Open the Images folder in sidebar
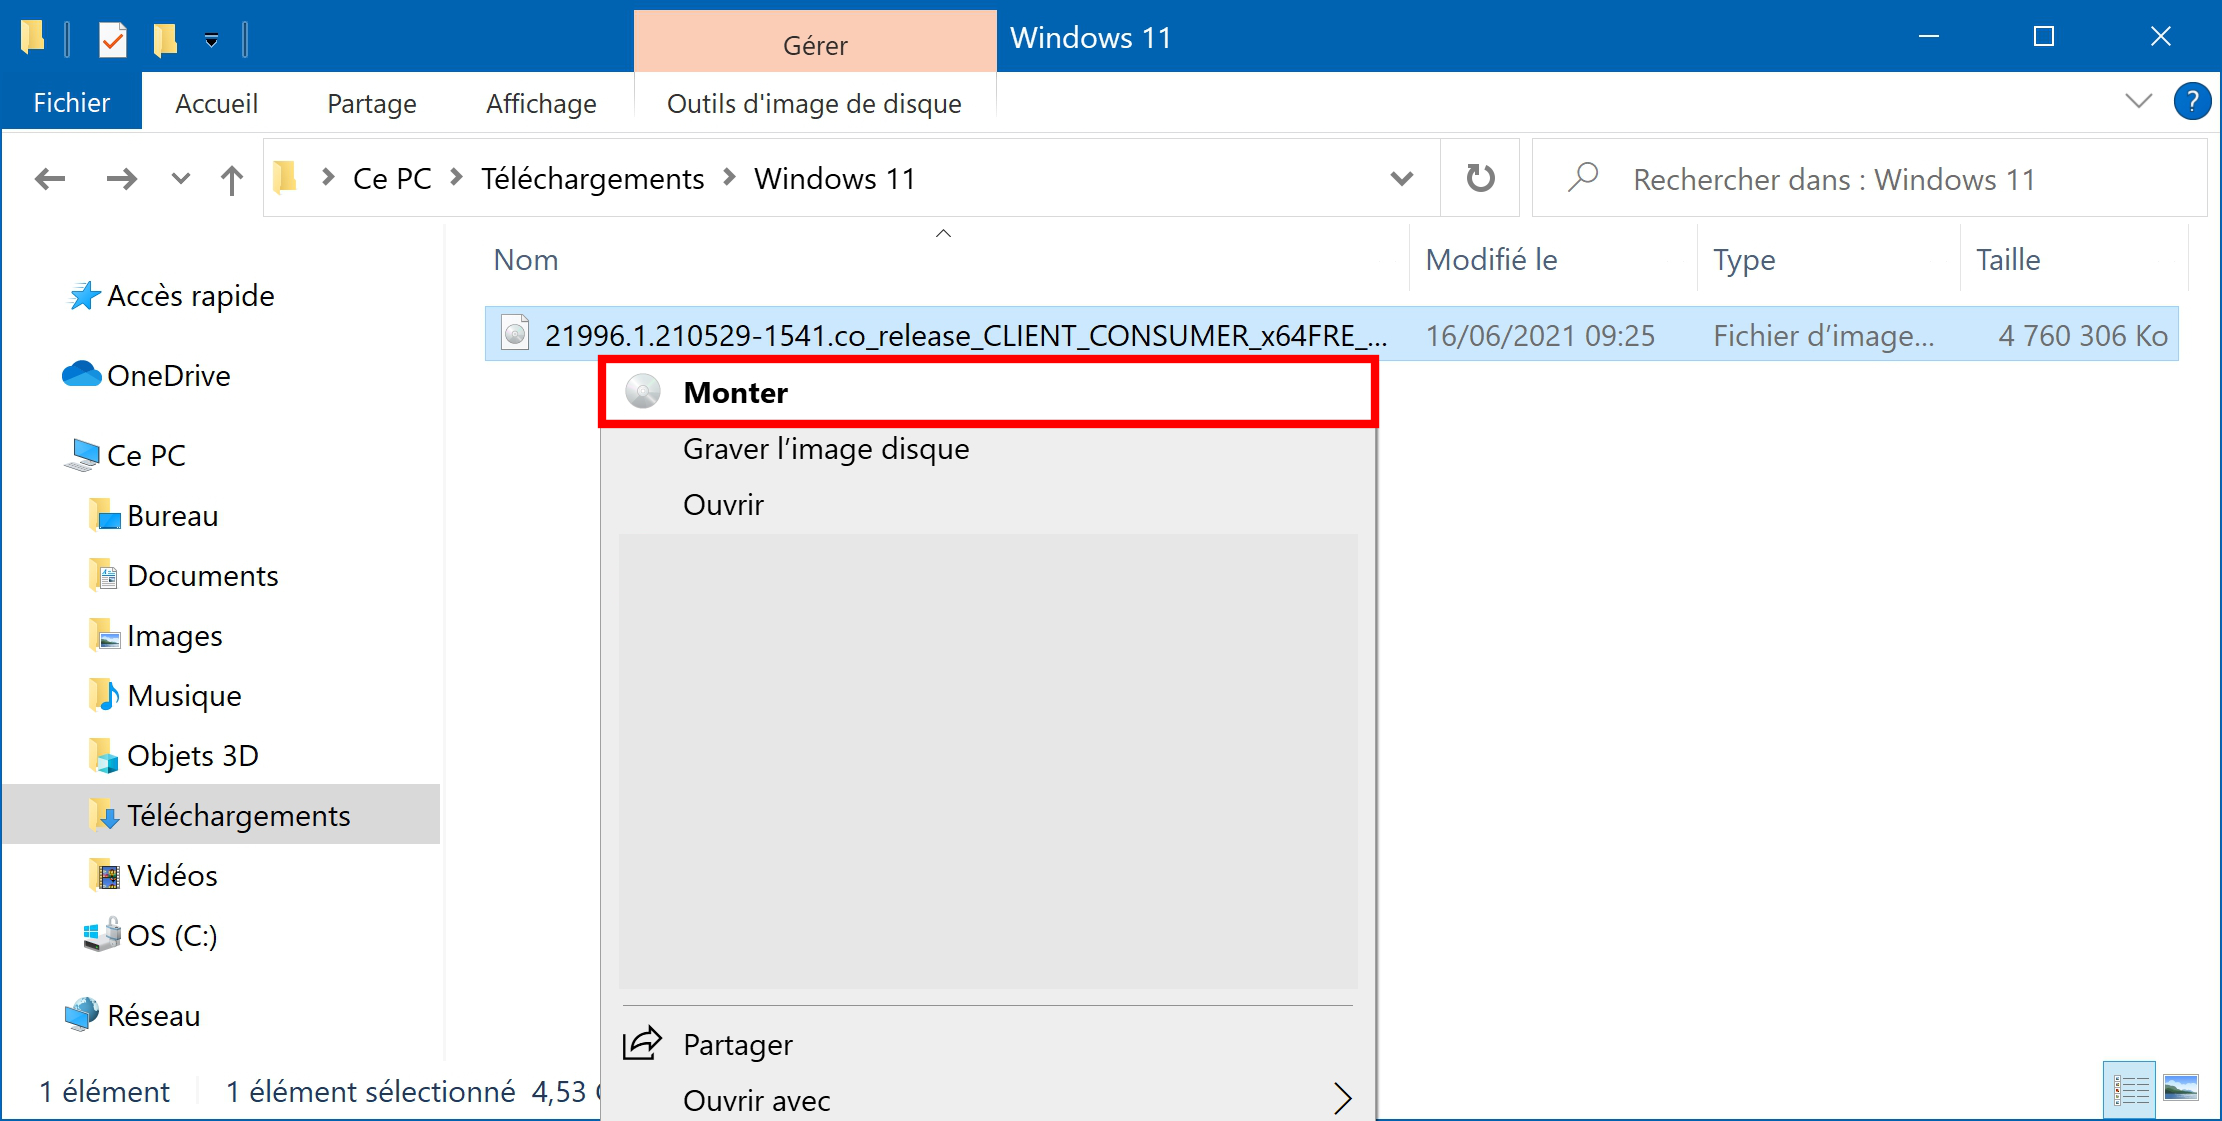The image size is (2222, 1121). pyautogui.click(x=174, y=636)
